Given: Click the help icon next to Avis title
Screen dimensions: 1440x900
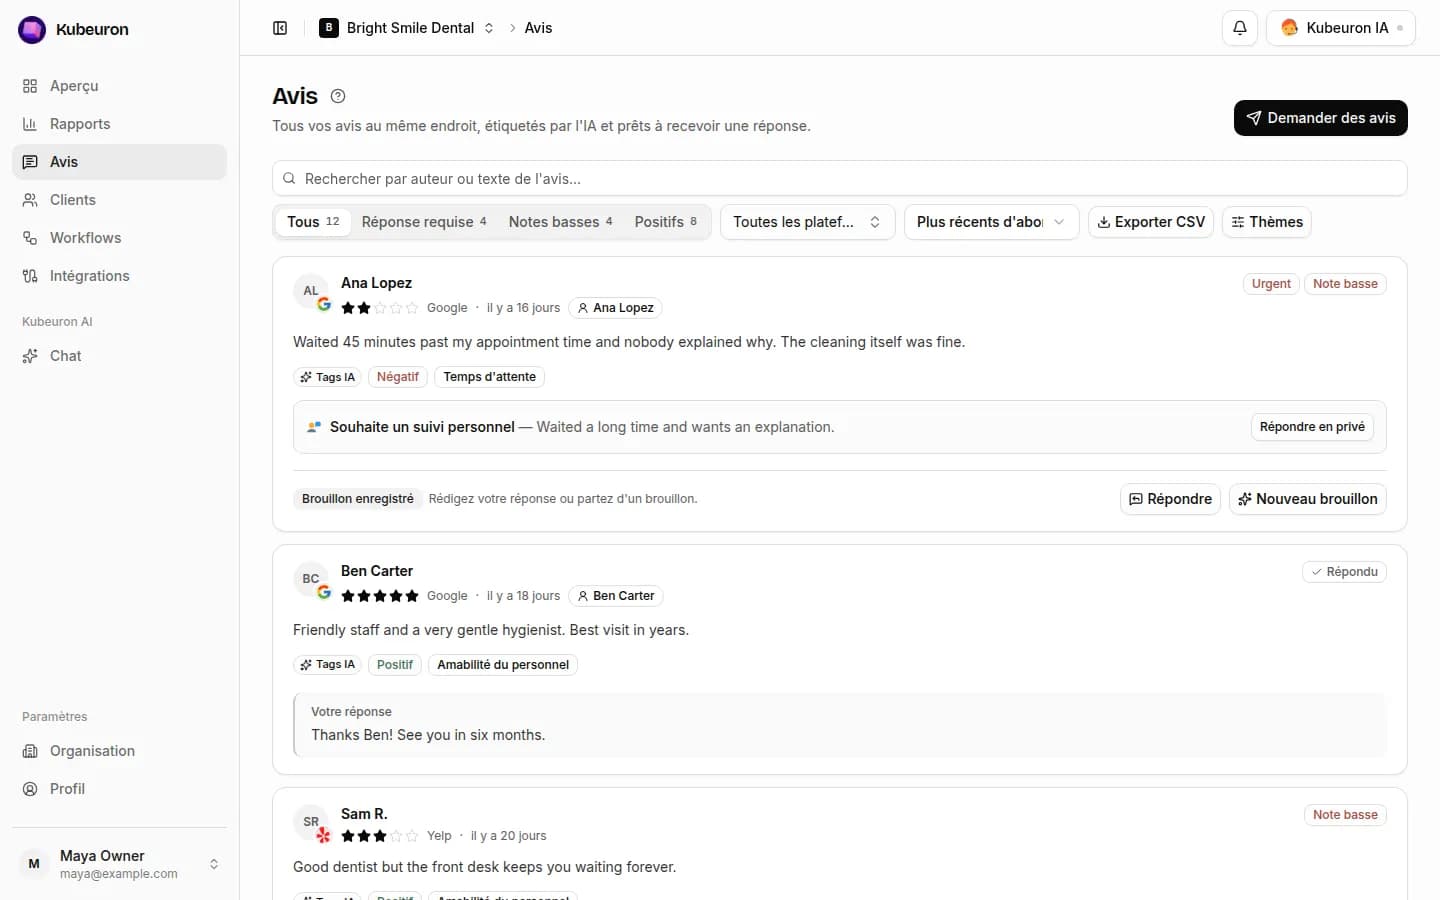Looking at the screenshot, I should pyautogui.click(x=338, y=96).
